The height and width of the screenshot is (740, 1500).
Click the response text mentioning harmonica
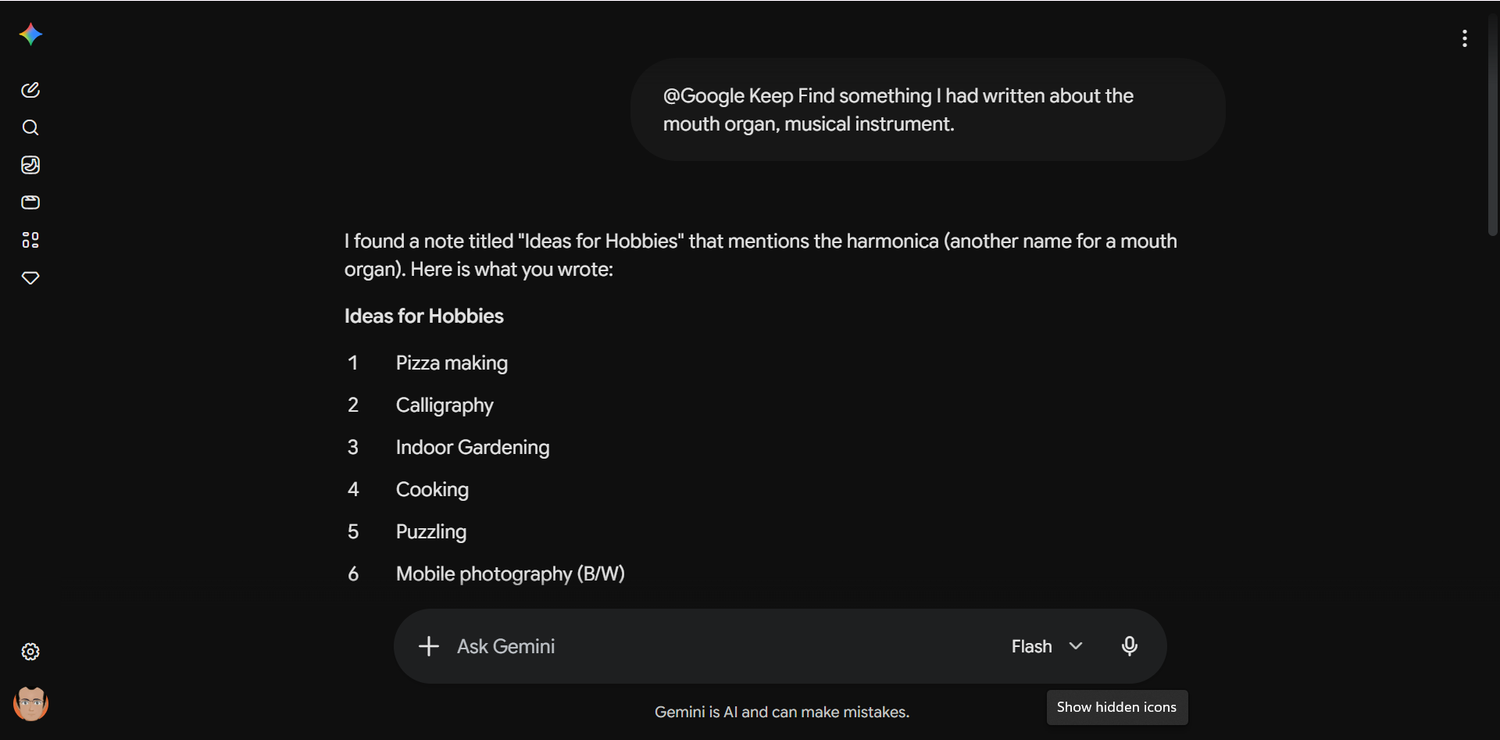point(761,255)
